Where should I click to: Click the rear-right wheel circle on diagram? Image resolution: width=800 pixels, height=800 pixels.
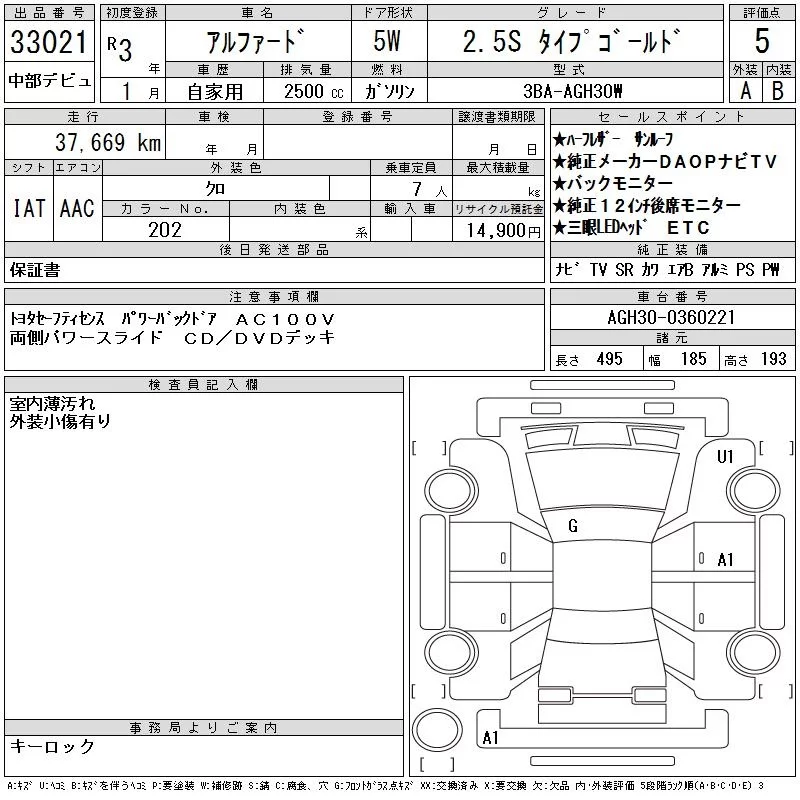coord(754,652)
